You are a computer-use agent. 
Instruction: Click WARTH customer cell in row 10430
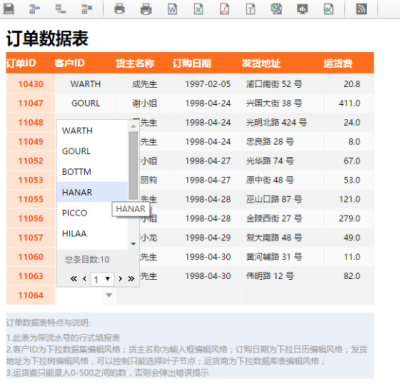point(86,84)
